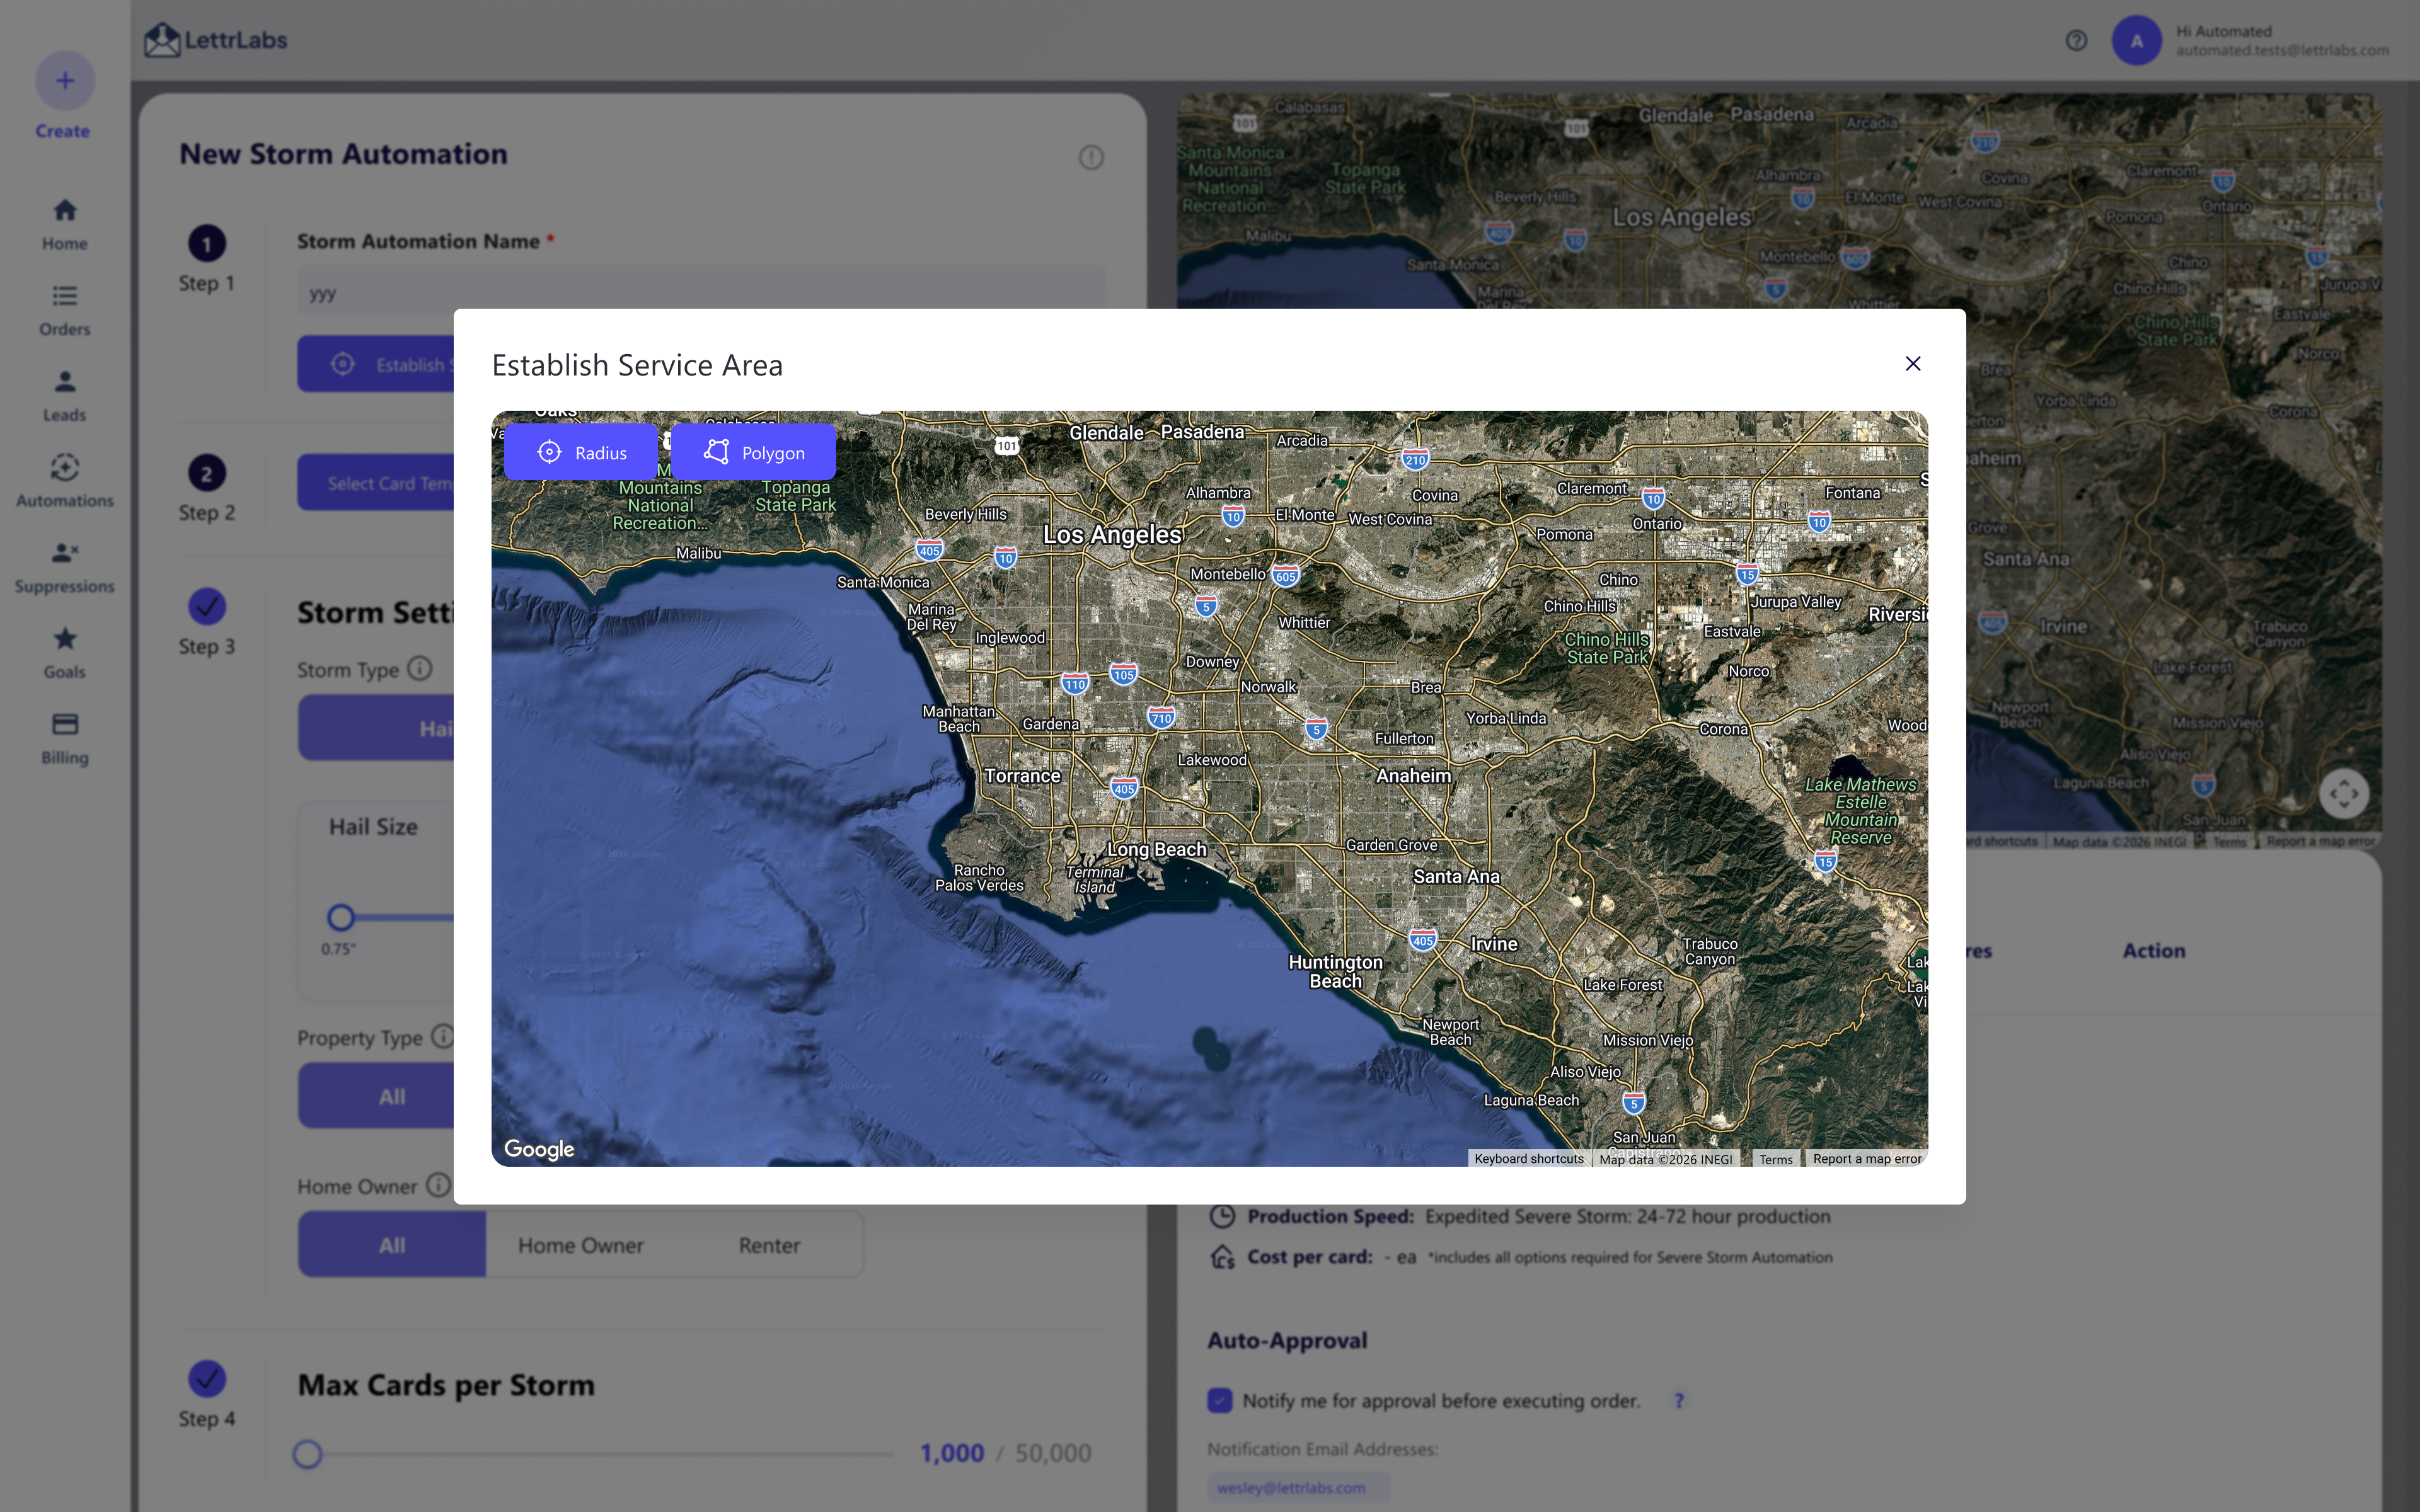
Task: Click the Step 4 checkmark circle
Action: (x=207, y=1379)
